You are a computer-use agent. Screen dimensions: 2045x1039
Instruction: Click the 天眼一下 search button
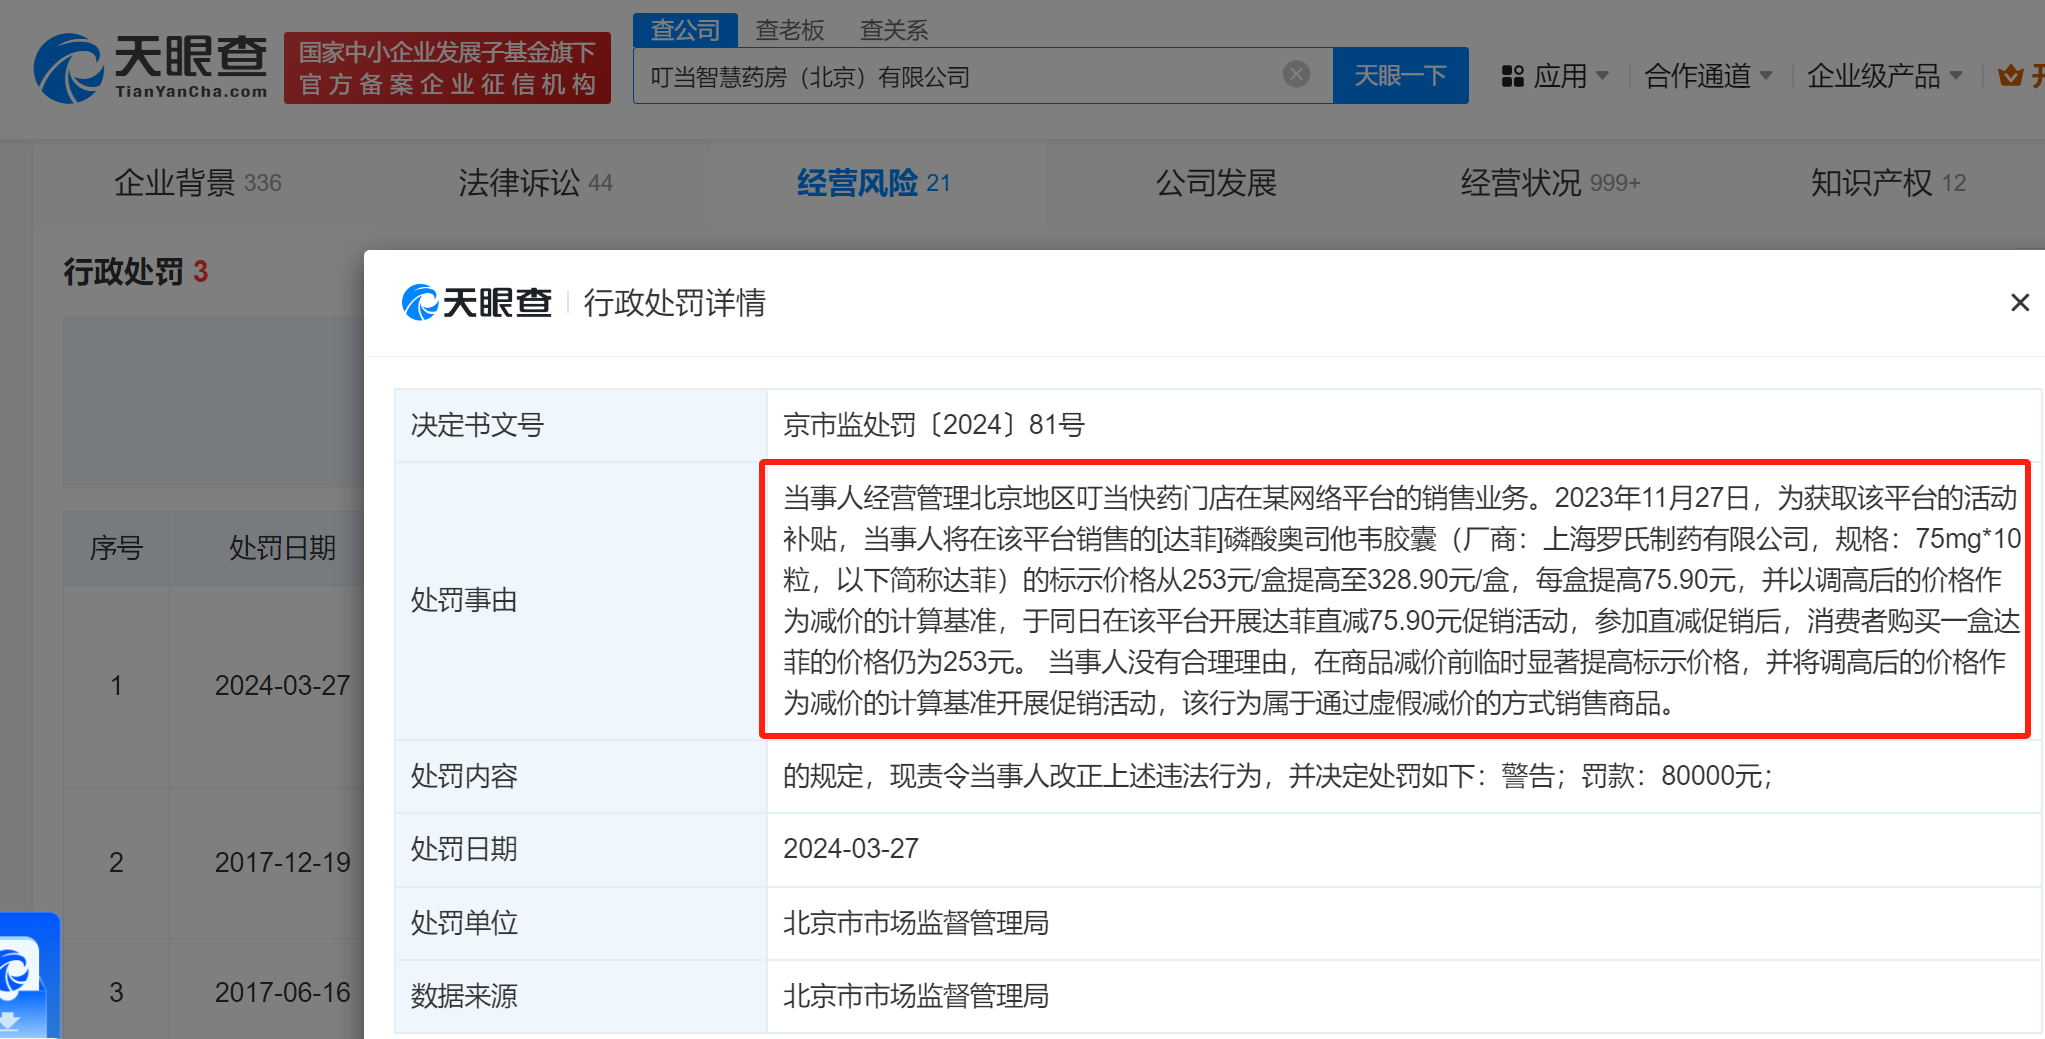tap(1400, 75)
